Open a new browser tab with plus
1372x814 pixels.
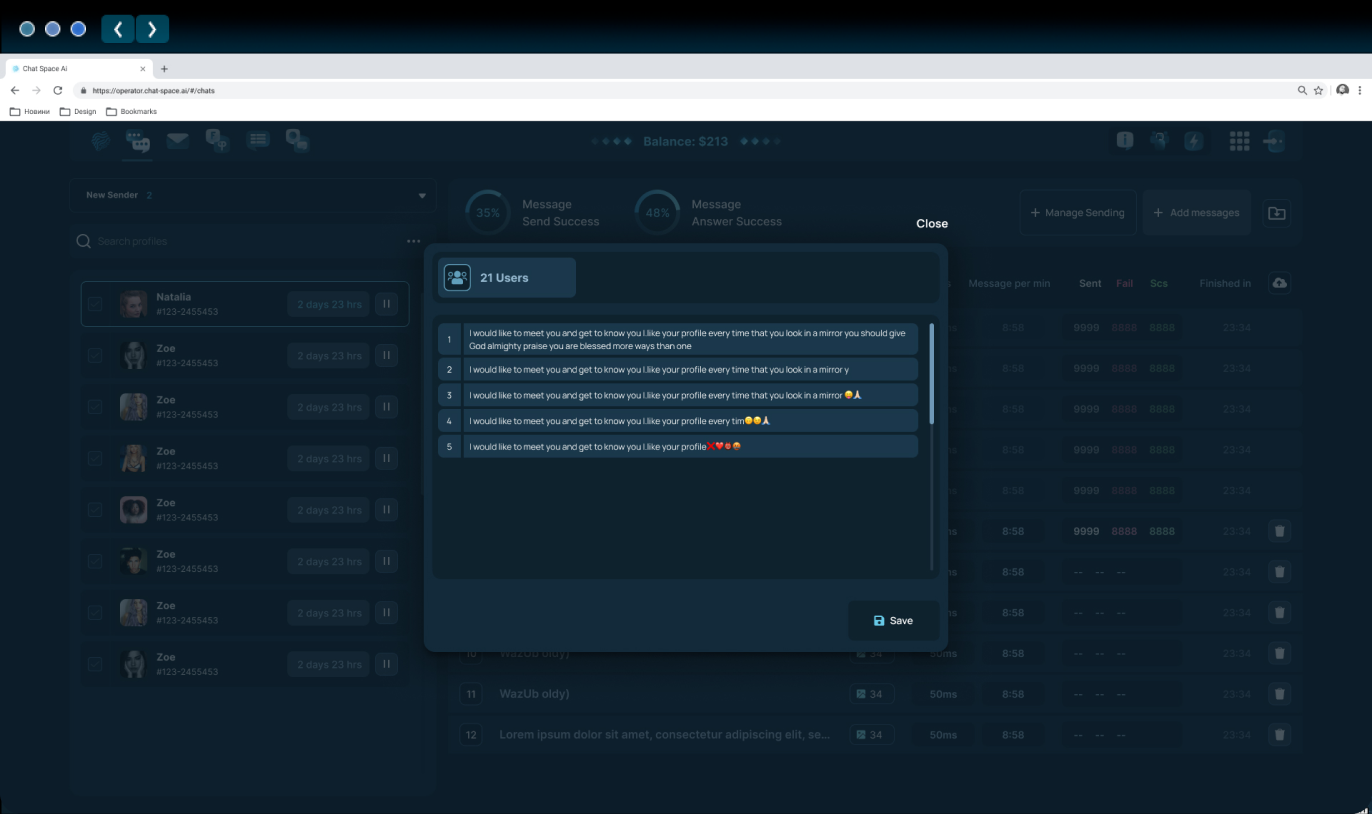tap(164, 69)
